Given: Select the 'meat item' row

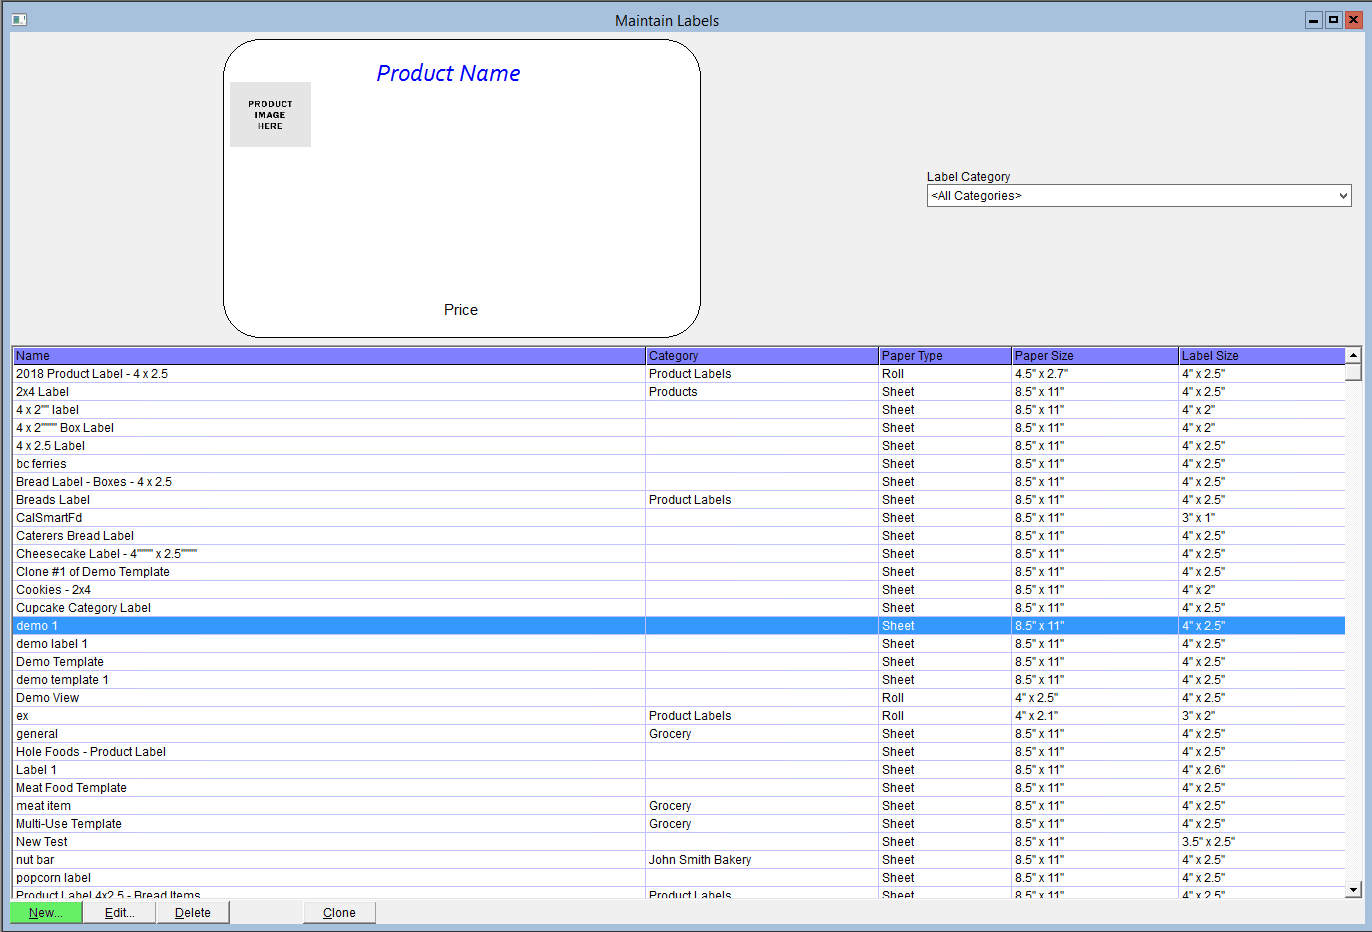Looking at the screenshot, I should coord(679,806).
